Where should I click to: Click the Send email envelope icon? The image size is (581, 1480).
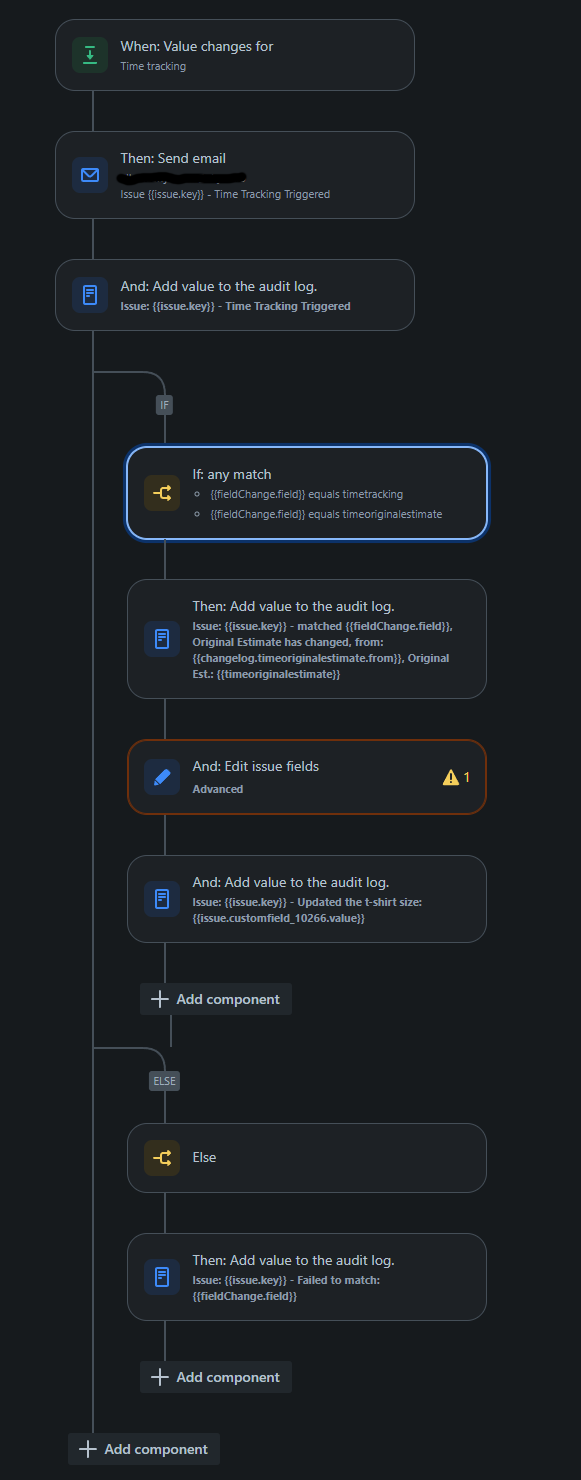point(90,175)
